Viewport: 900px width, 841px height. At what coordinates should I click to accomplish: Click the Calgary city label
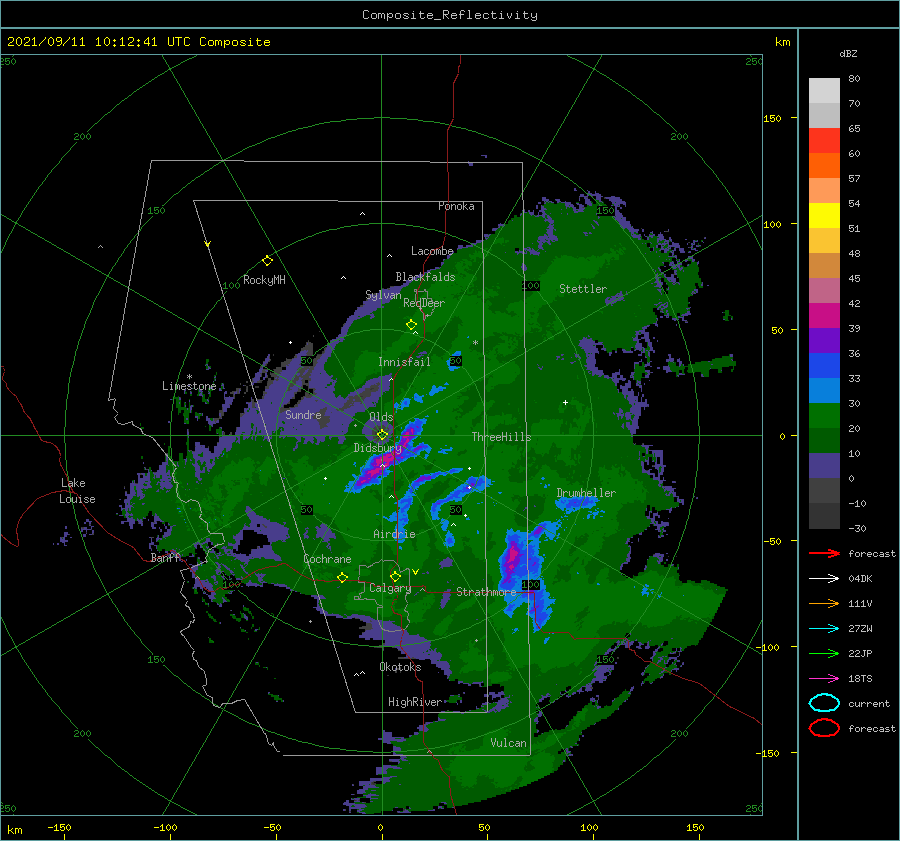(x=390, y=588)
